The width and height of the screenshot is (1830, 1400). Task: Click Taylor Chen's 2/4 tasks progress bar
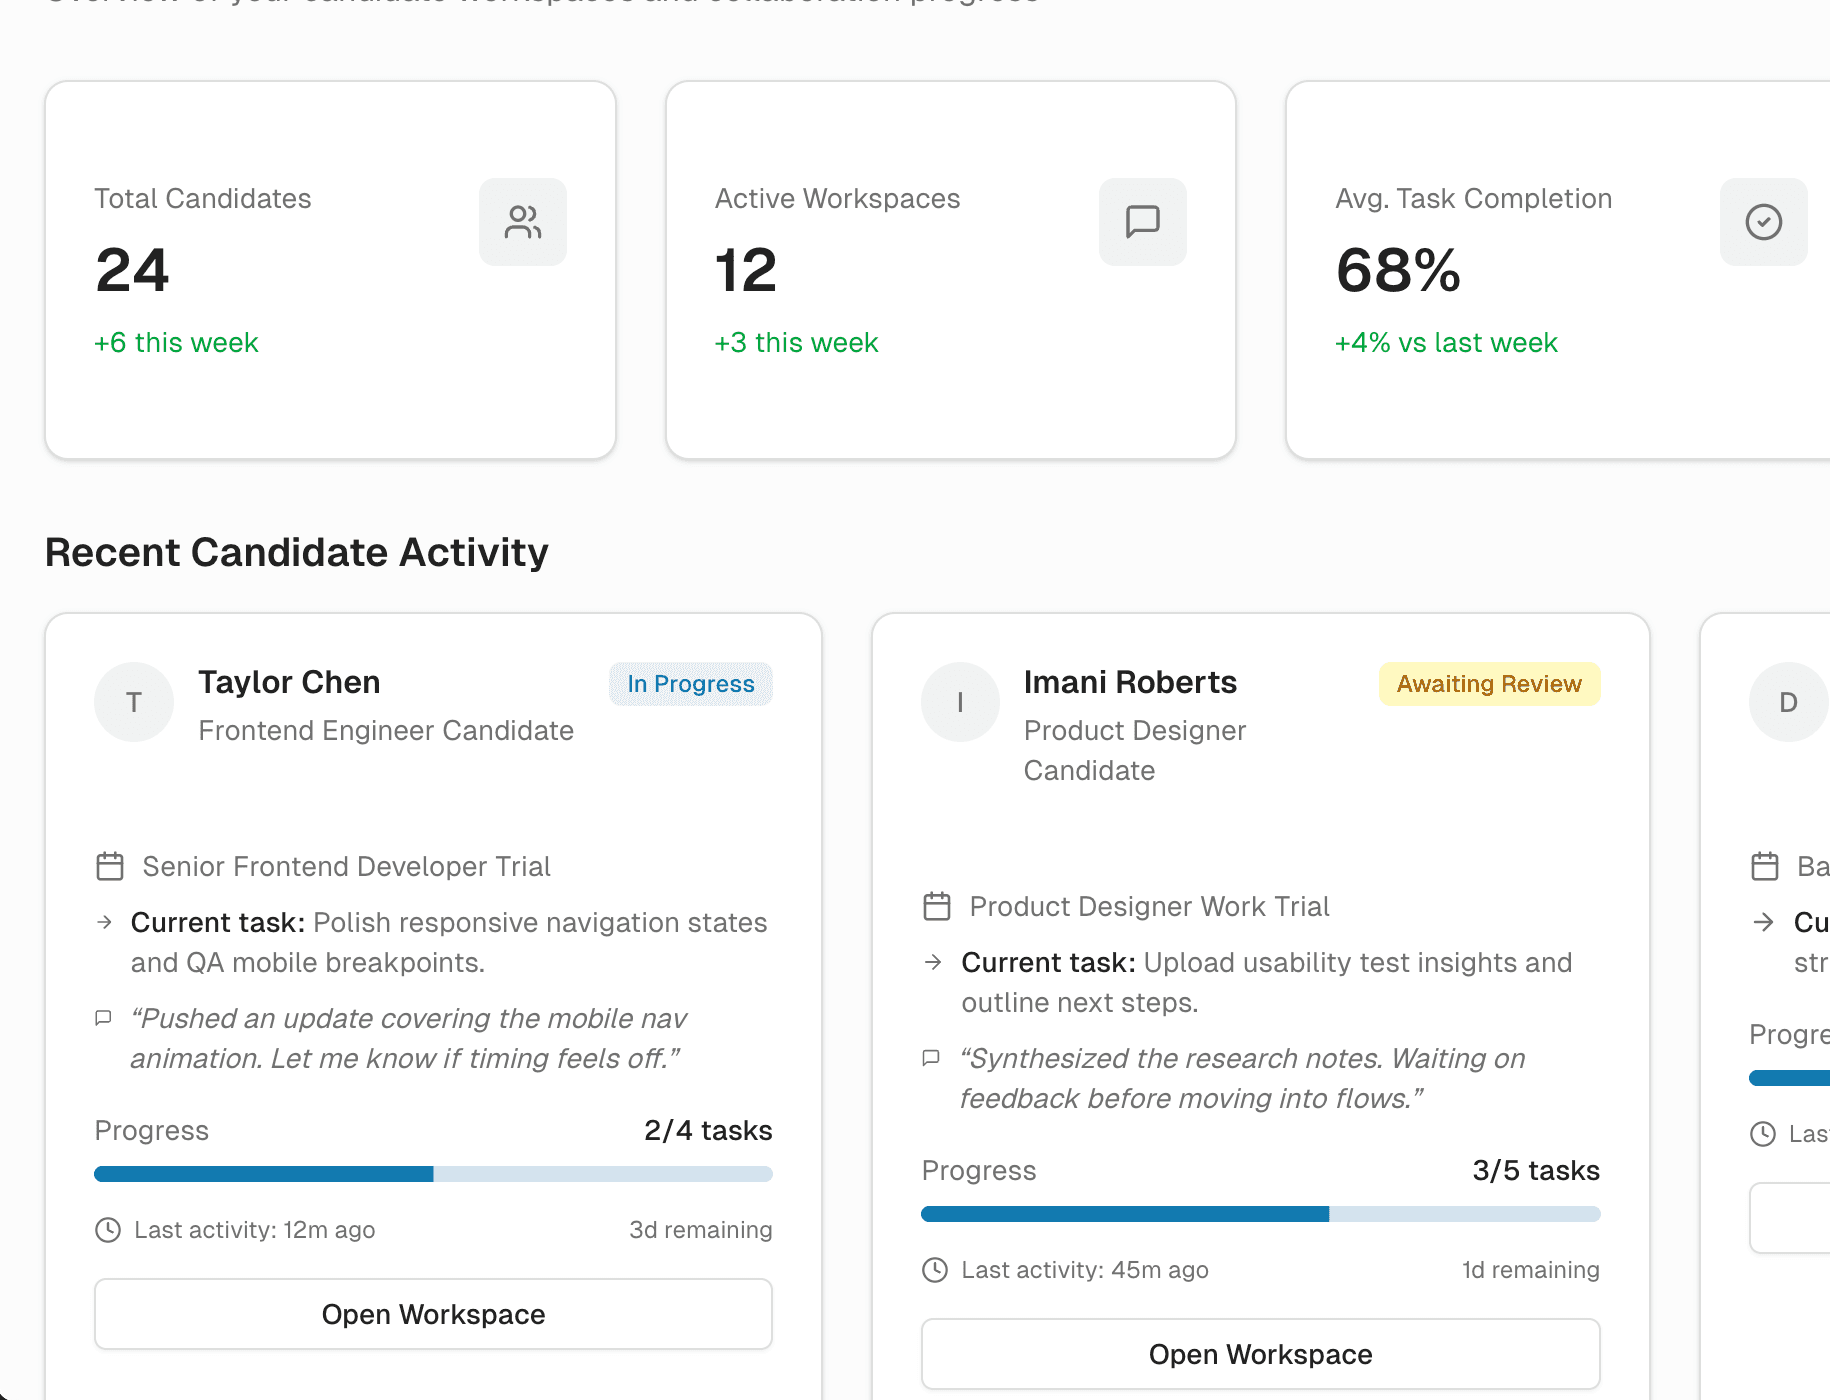[x=433, y=1174]
